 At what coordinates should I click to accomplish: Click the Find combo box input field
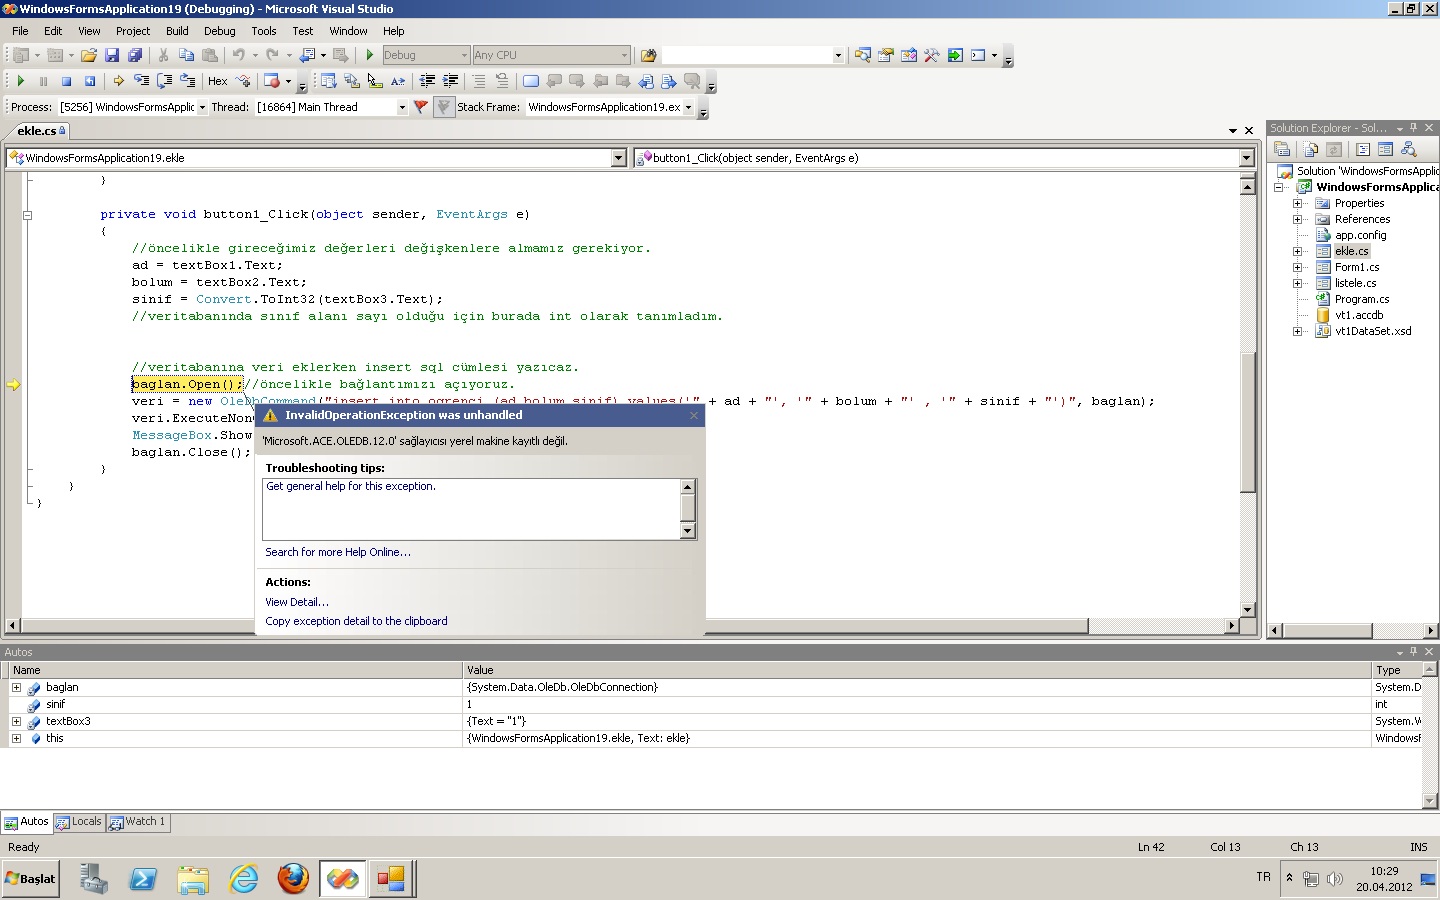[746, 55]
